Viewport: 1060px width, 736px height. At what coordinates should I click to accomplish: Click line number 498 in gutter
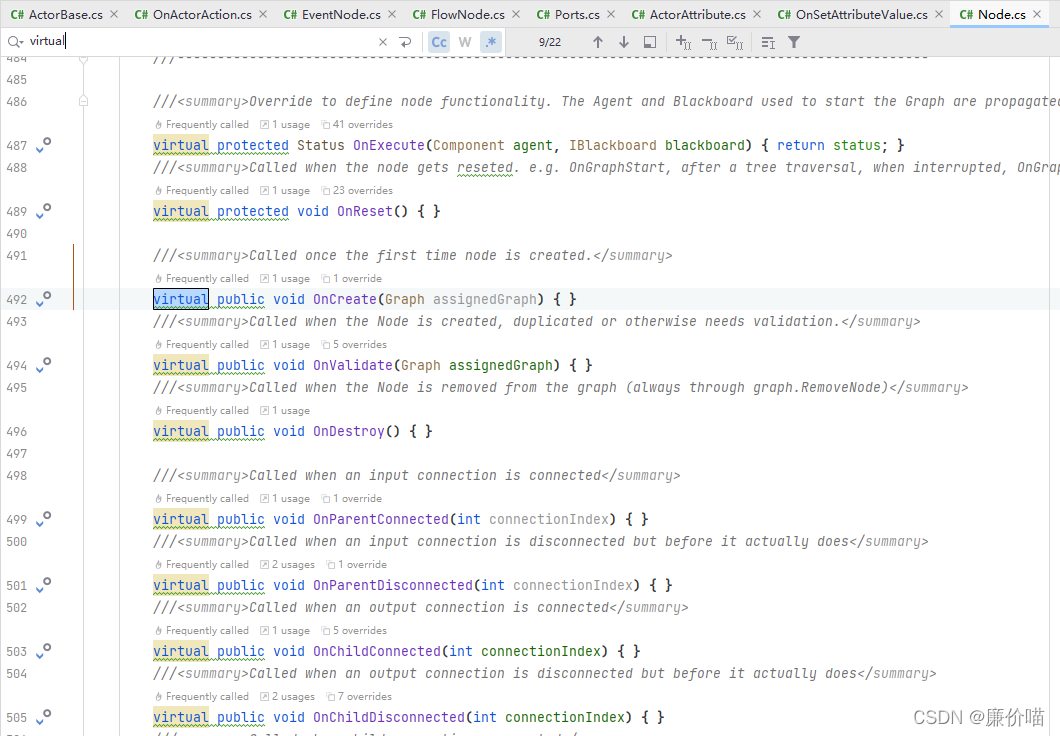pyautogui.click(x=16, y=475)
